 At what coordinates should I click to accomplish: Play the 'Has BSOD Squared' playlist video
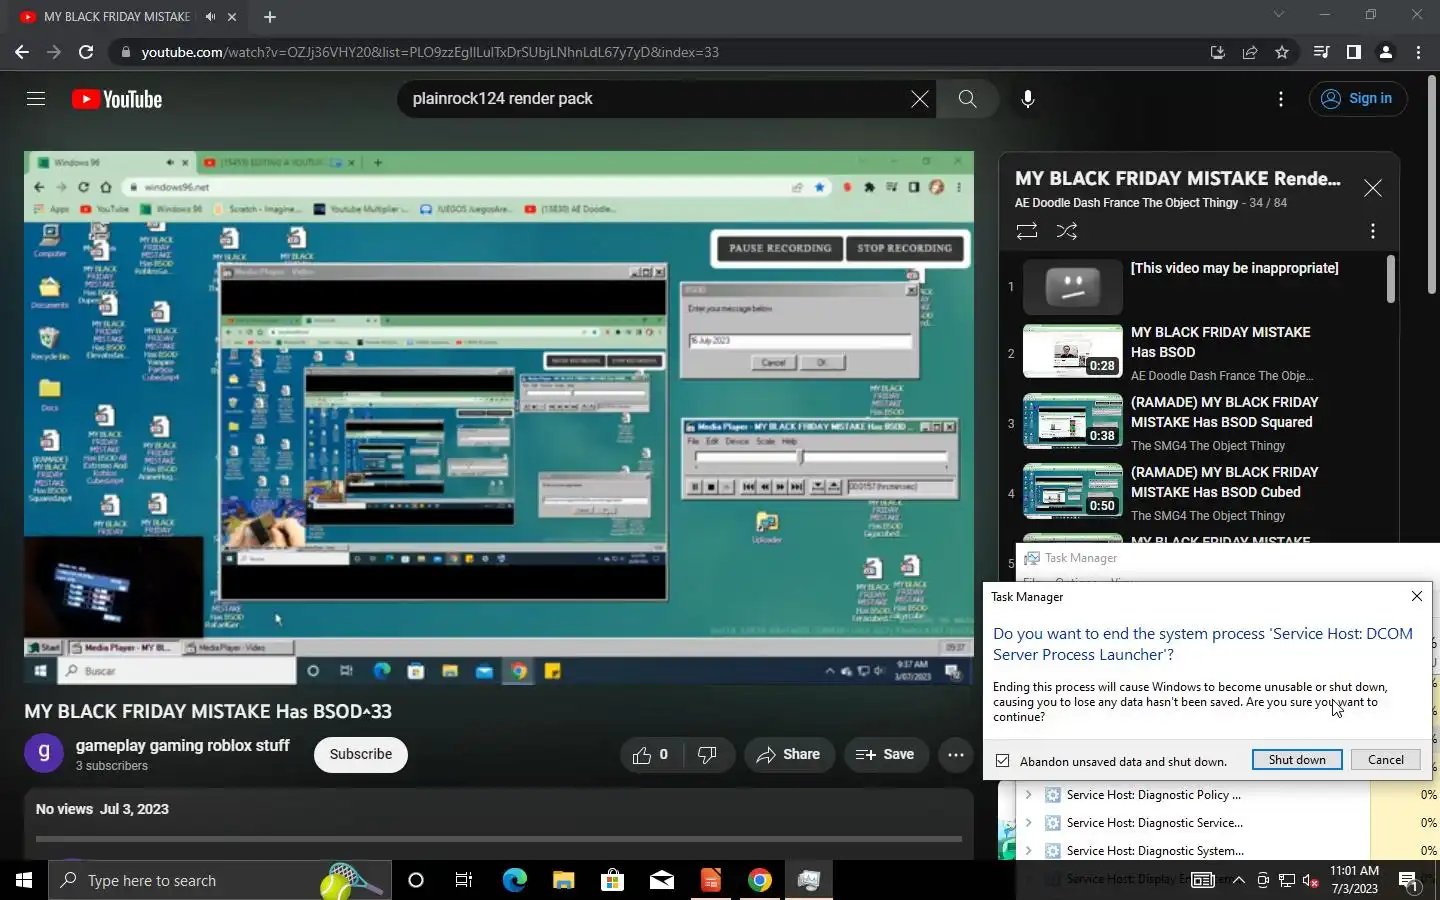(x=1195, y=423)
